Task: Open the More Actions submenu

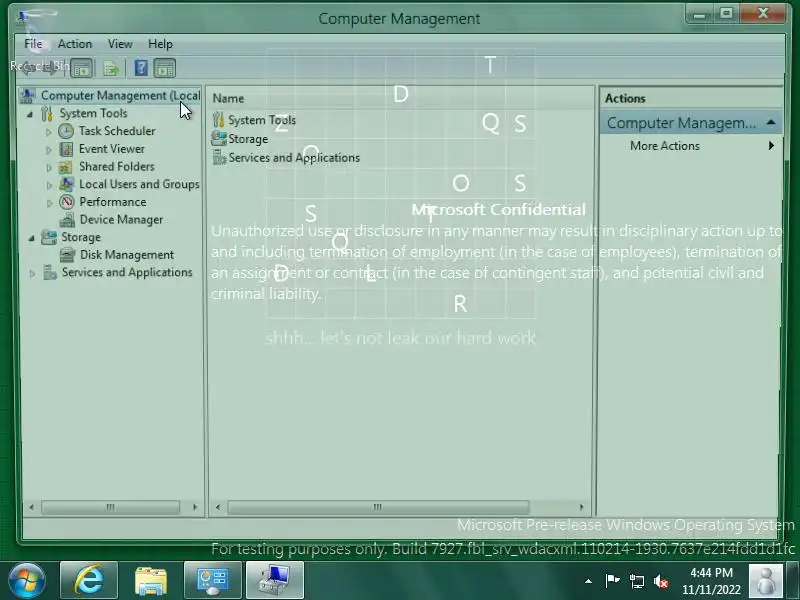Action: point(691,146)
